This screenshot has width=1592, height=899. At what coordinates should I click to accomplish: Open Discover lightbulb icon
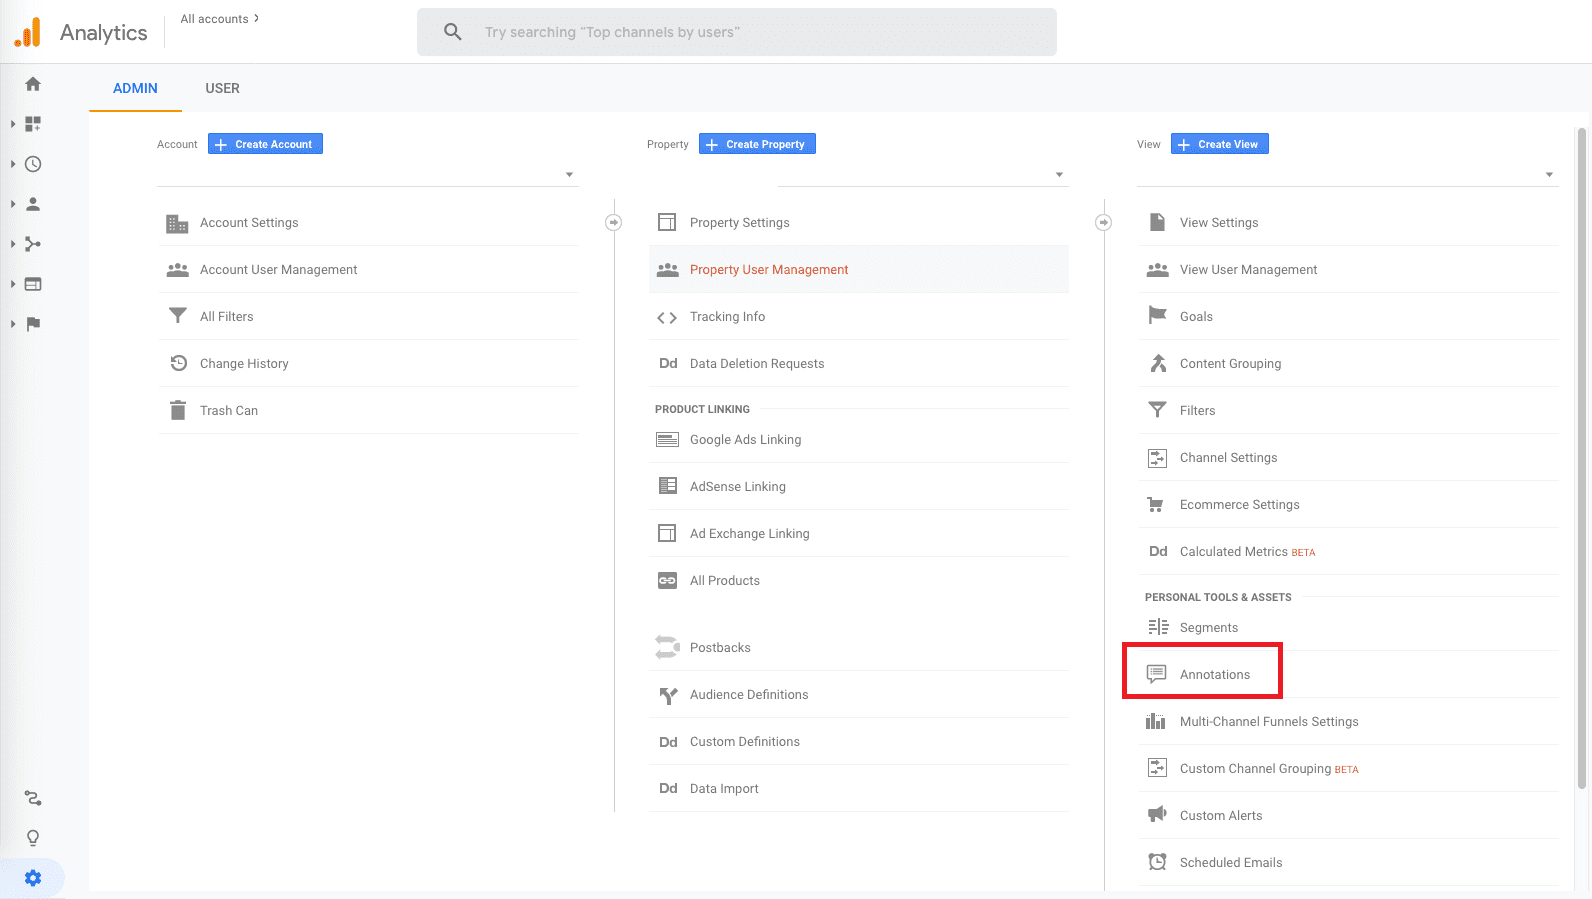click(33, 838)
